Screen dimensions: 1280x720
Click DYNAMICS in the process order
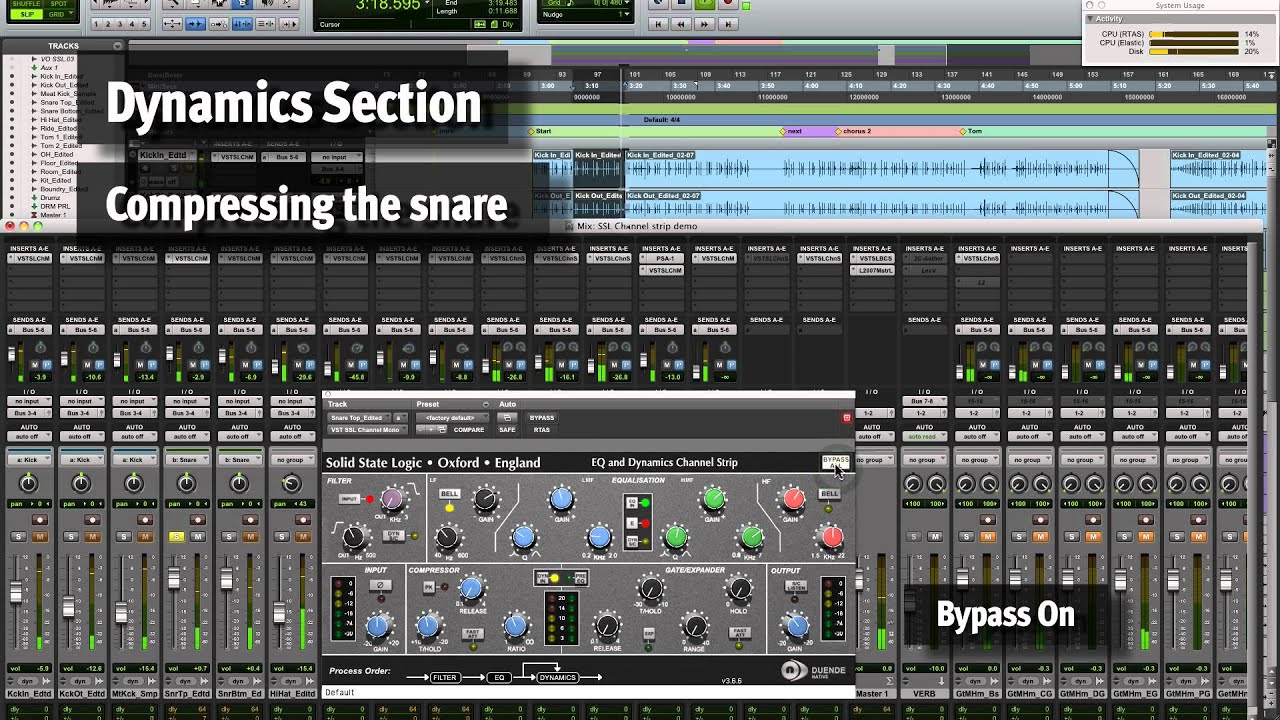(558, 677)
